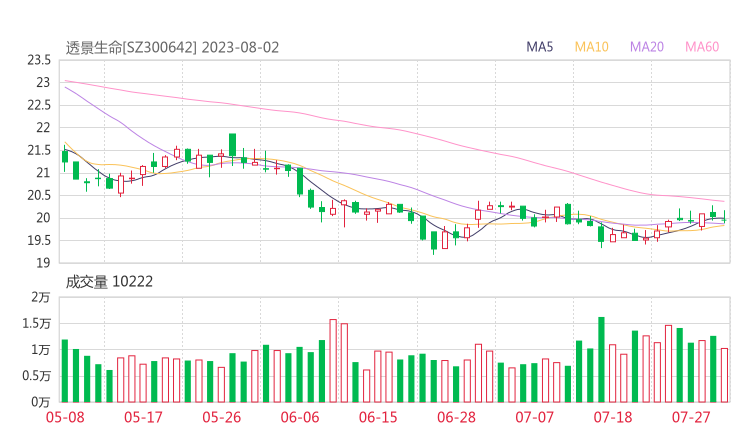Click the 成交量 10222 volume label

pos(109,282)
